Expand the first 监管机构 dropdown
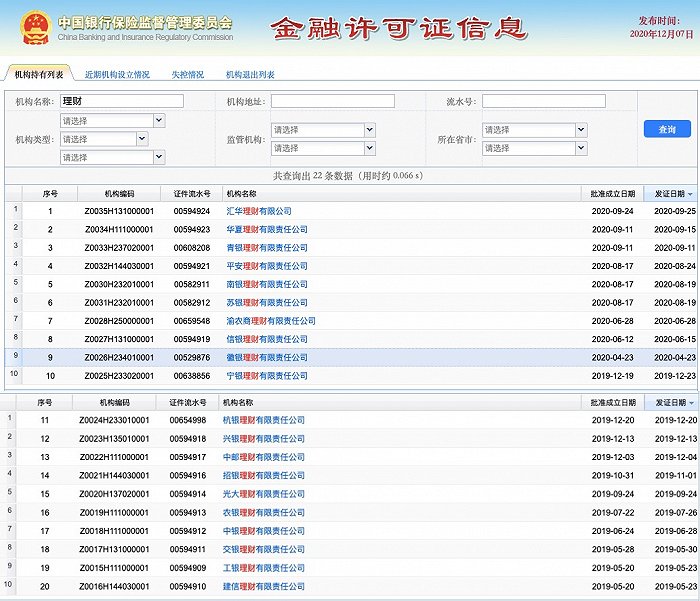700x601 pixels. tap(323, 130)
